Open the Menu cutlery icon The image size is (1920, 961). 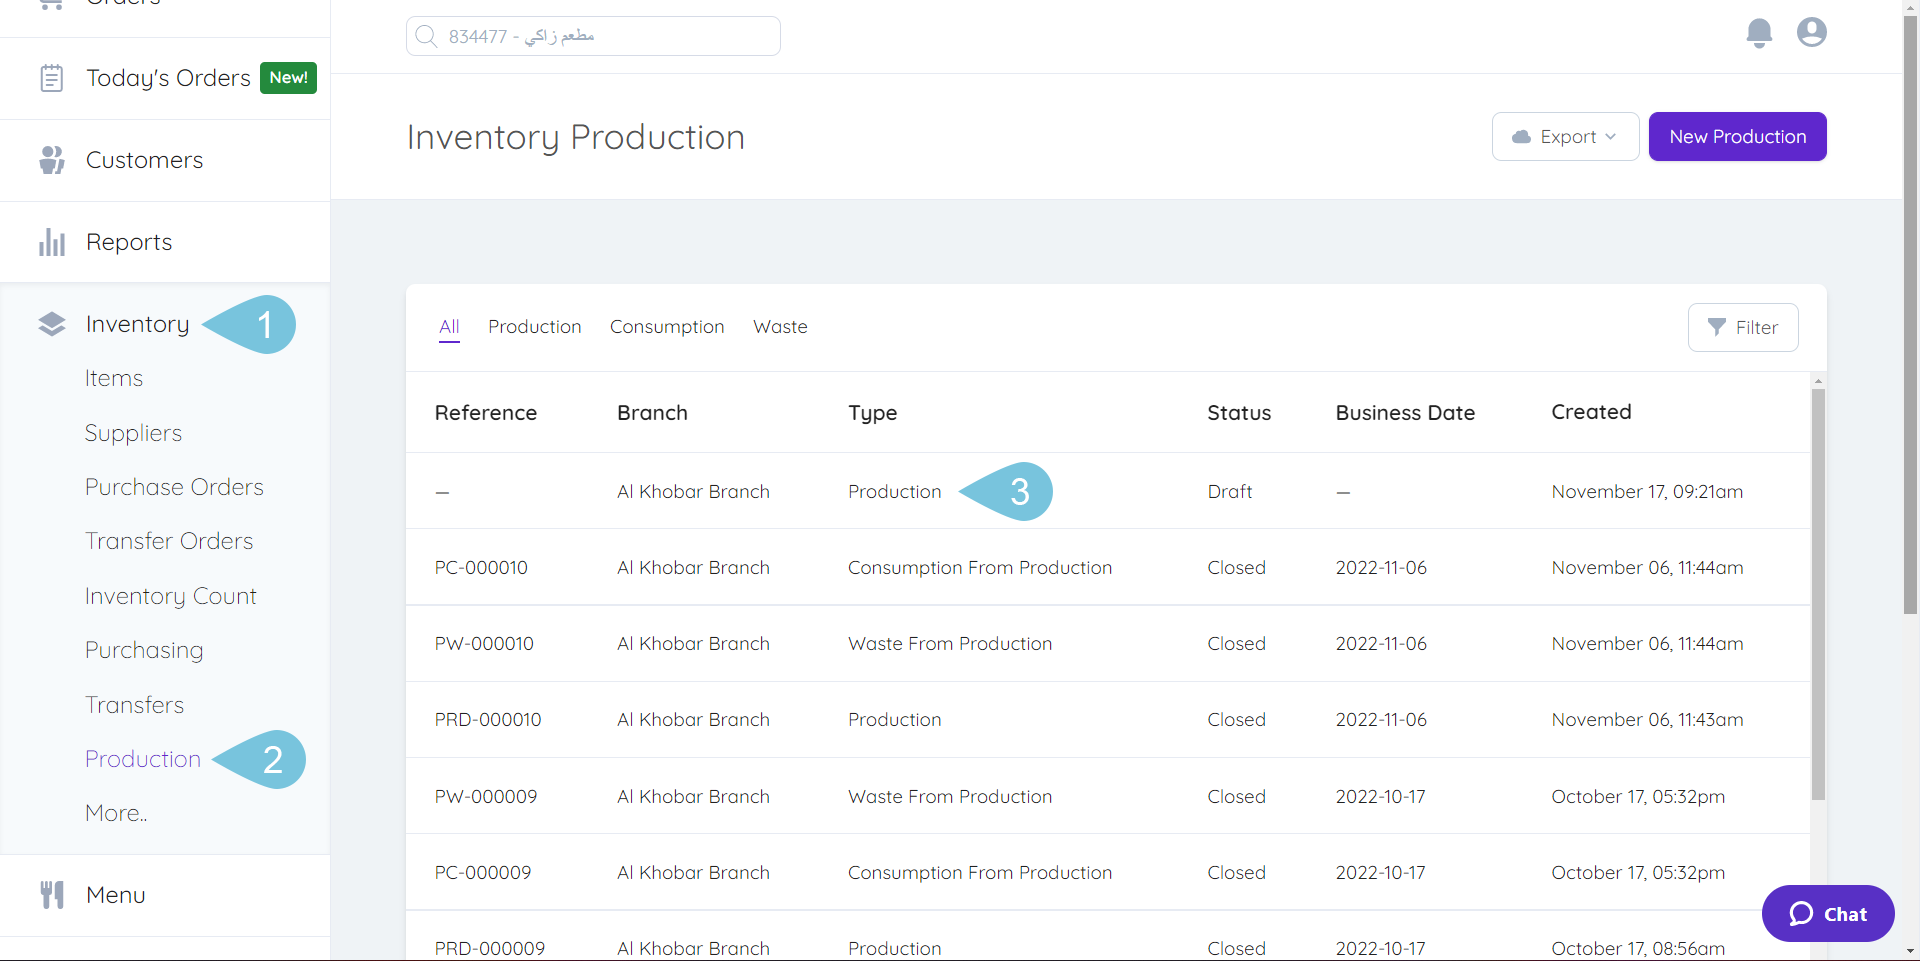tap(51, 894)
